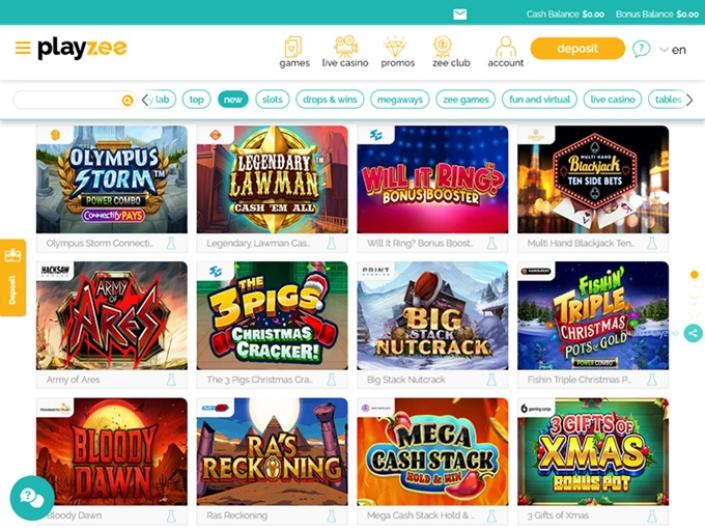Select the slots category tab
Viewport: 705px width, 530px height.
[272, 99]
